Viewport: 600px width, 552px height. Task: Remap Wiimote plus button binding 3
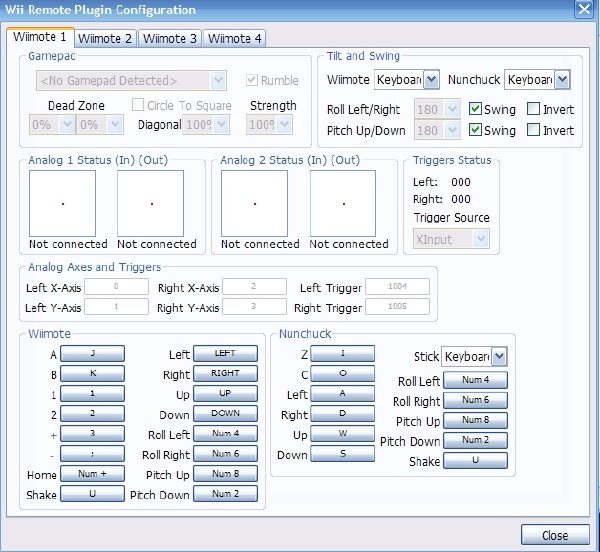click(92, 433)
